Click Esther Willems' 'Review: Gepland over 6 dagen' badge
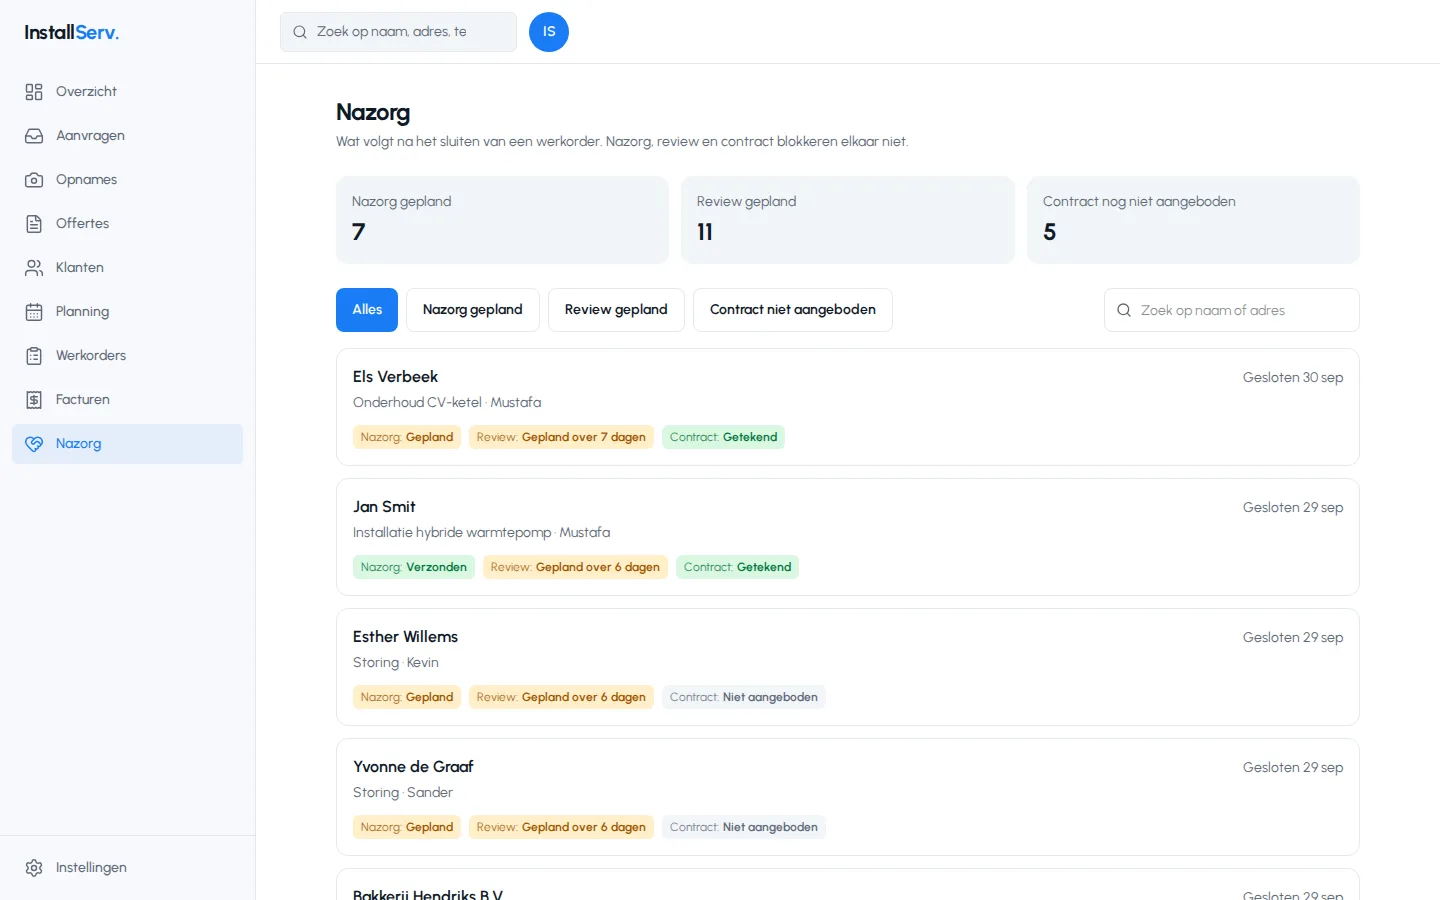The image size is (1440, 900). click(x=561, y=697)
